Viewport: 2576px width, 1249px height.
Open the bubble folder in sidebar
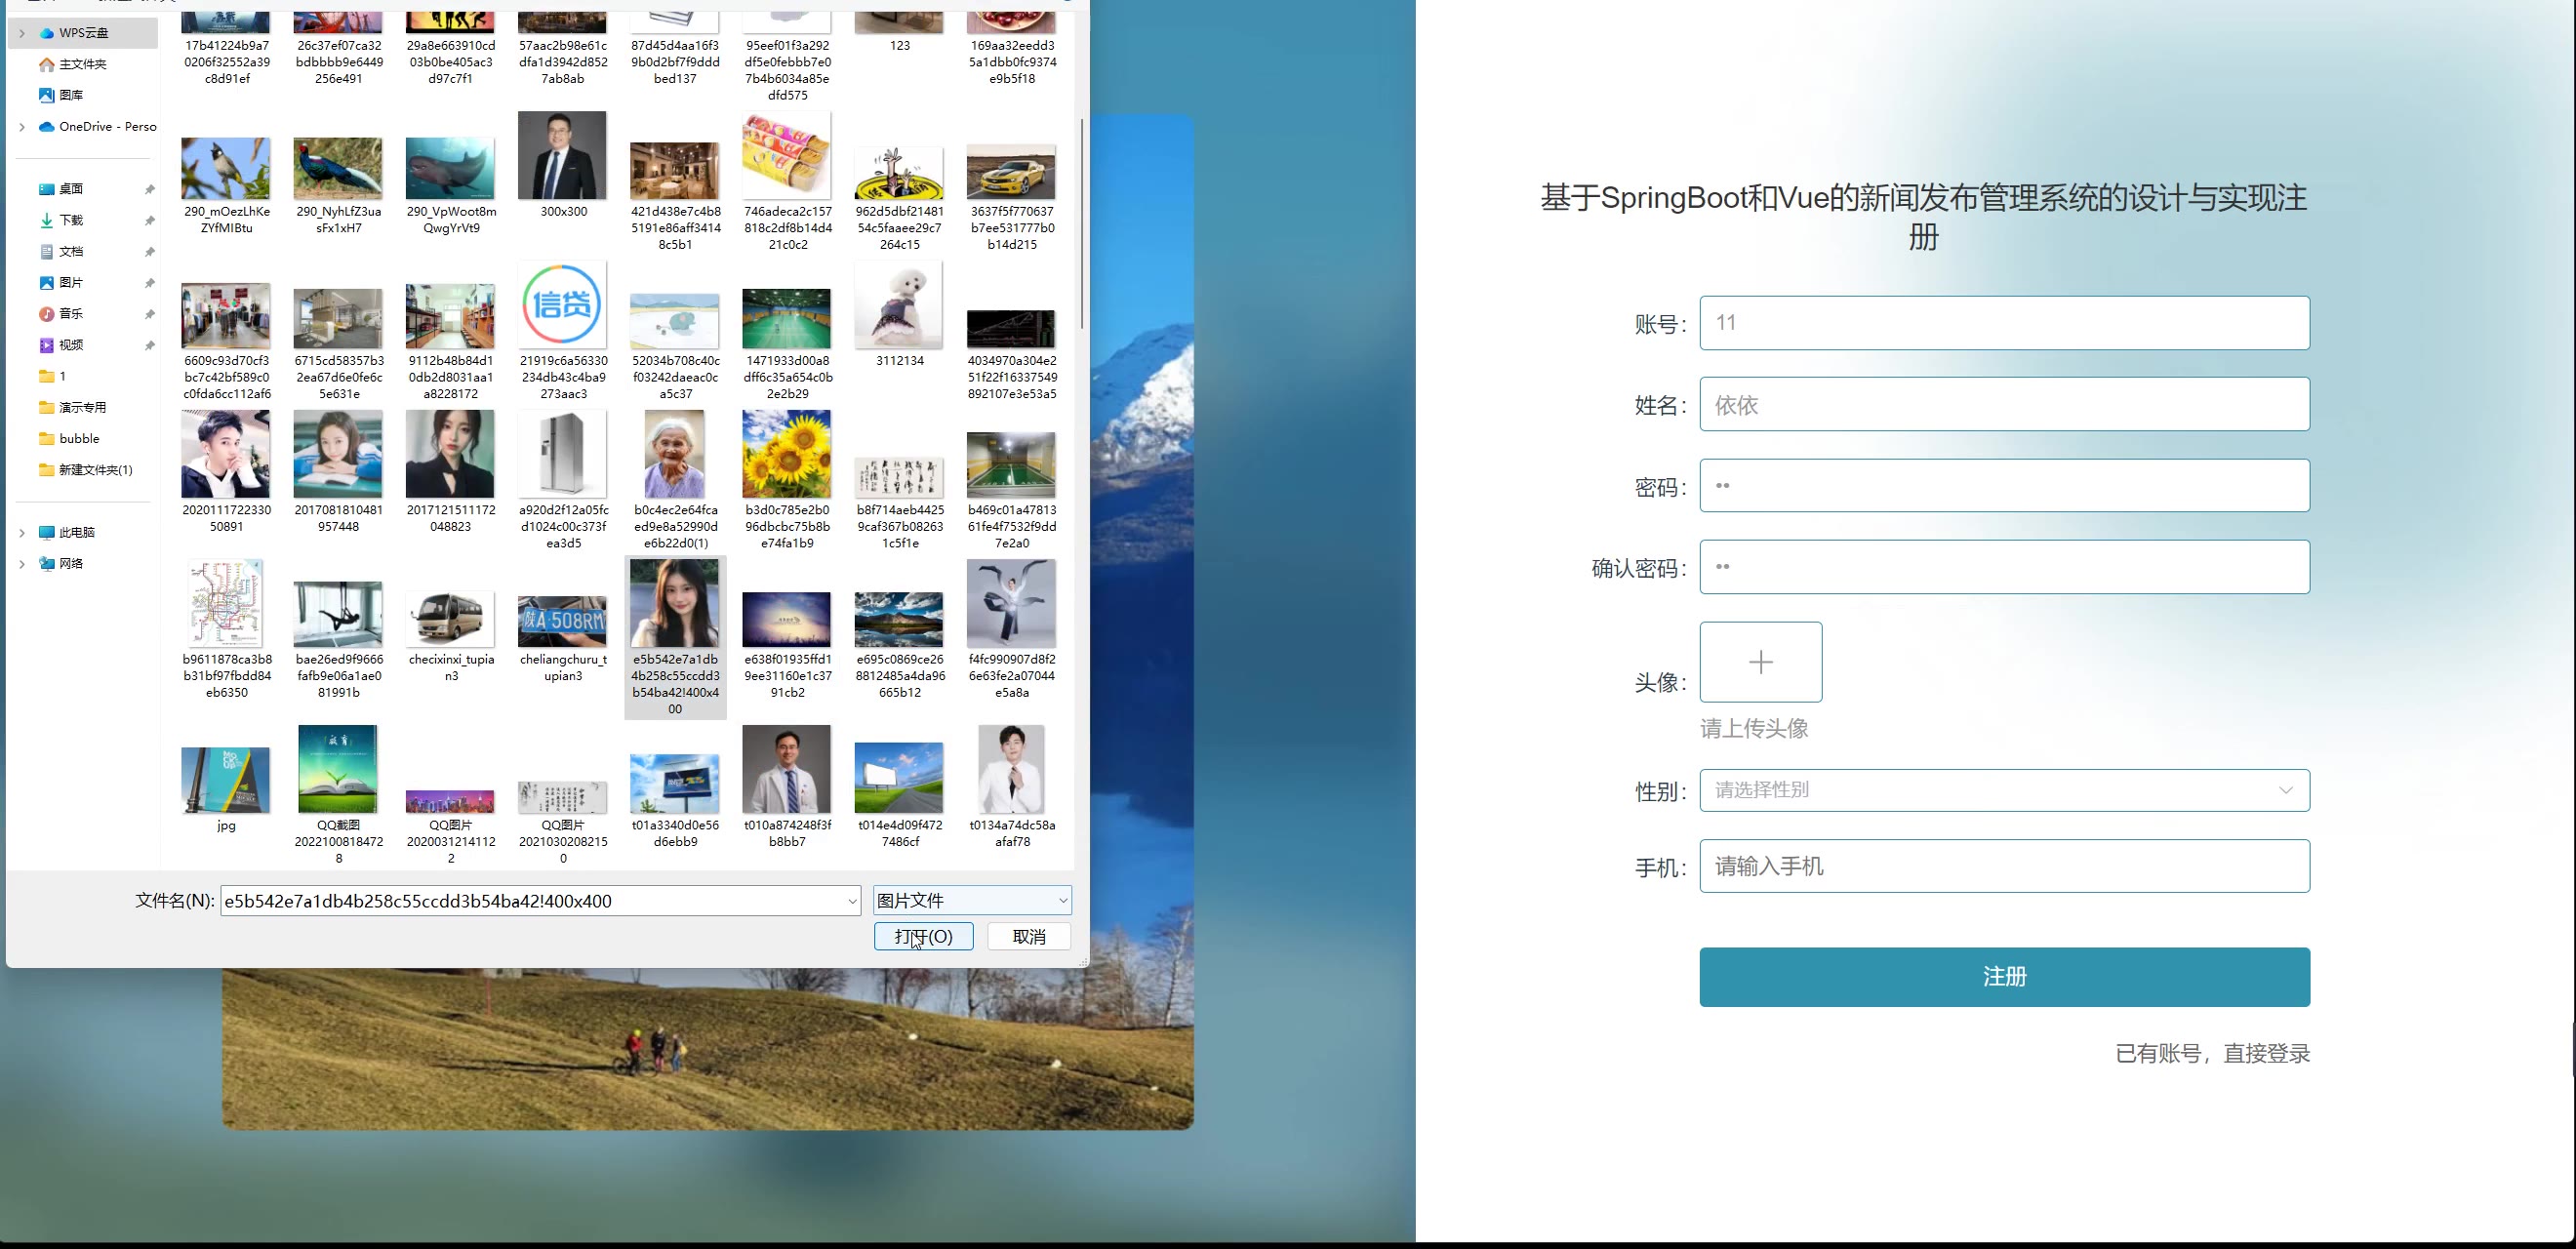coord(78,438)
